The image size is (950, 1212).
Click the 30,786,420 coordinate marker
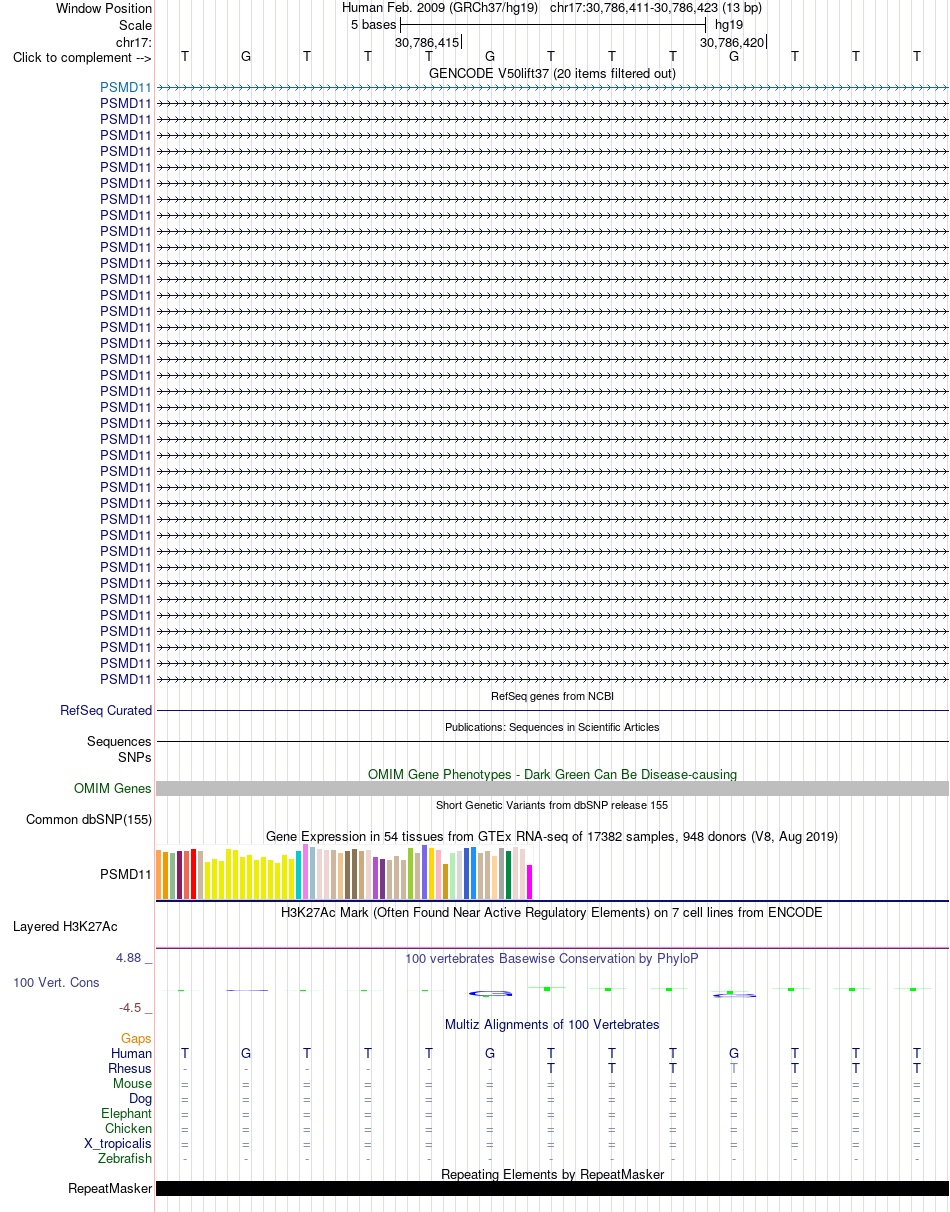click(x=732, y=42)
